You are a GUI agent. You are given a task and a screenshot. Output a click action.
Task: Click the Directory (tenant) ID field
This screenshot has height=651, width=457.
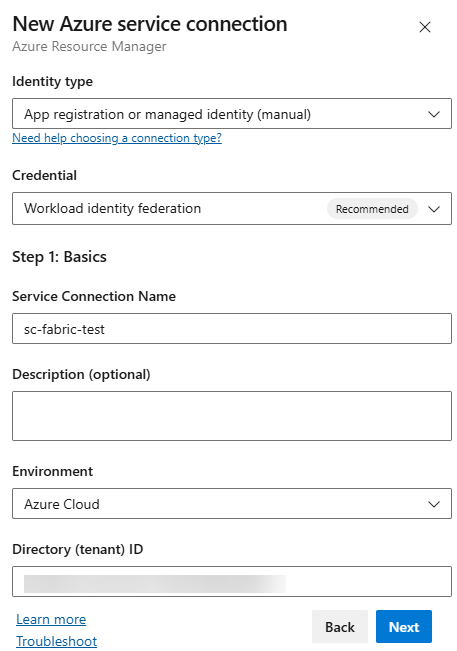(x=232, y=581)
